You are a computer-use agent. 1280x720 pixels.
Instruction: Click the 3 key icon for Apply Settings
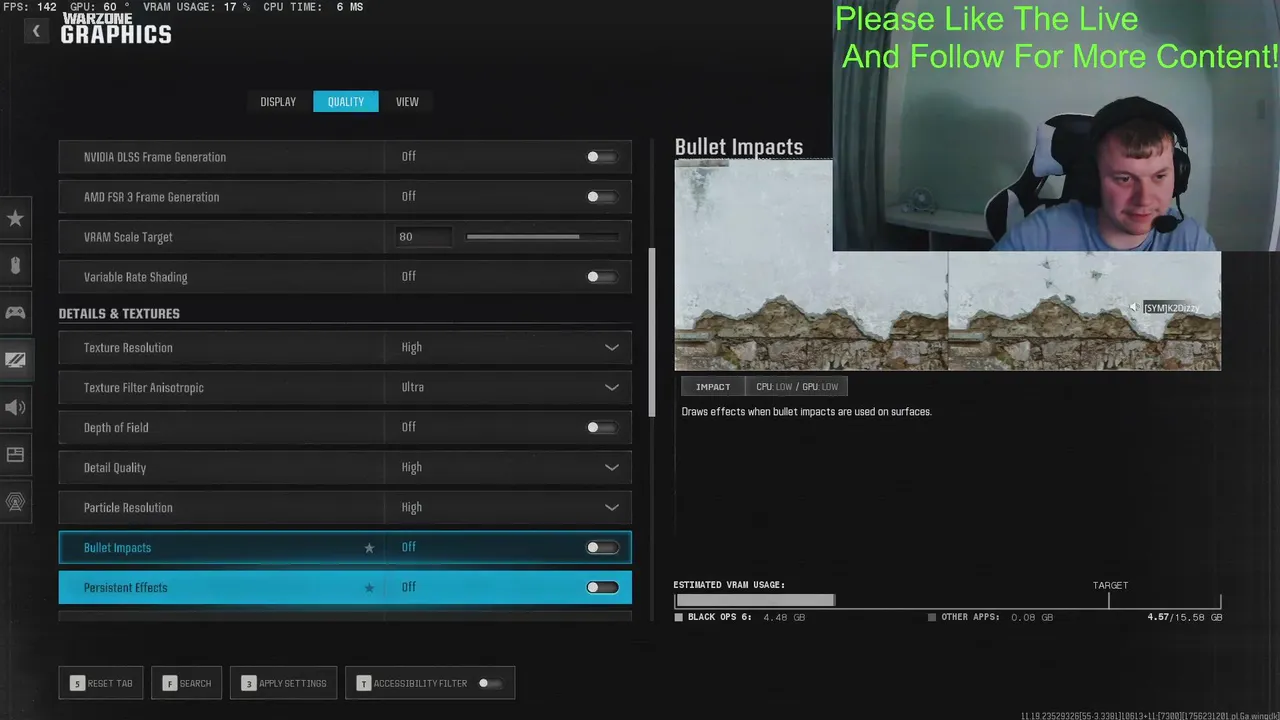tap(249, 683)
